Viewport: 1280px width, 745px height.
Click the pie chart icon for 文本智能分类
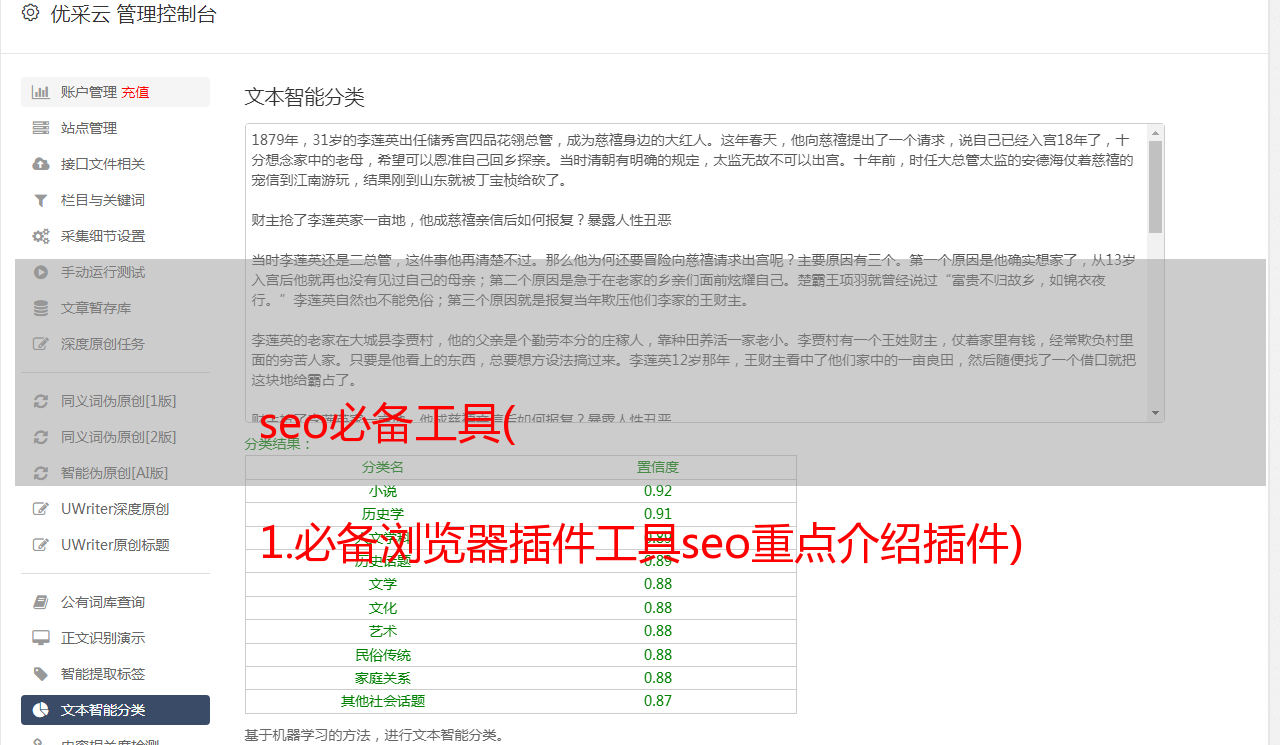pos(41,710)
